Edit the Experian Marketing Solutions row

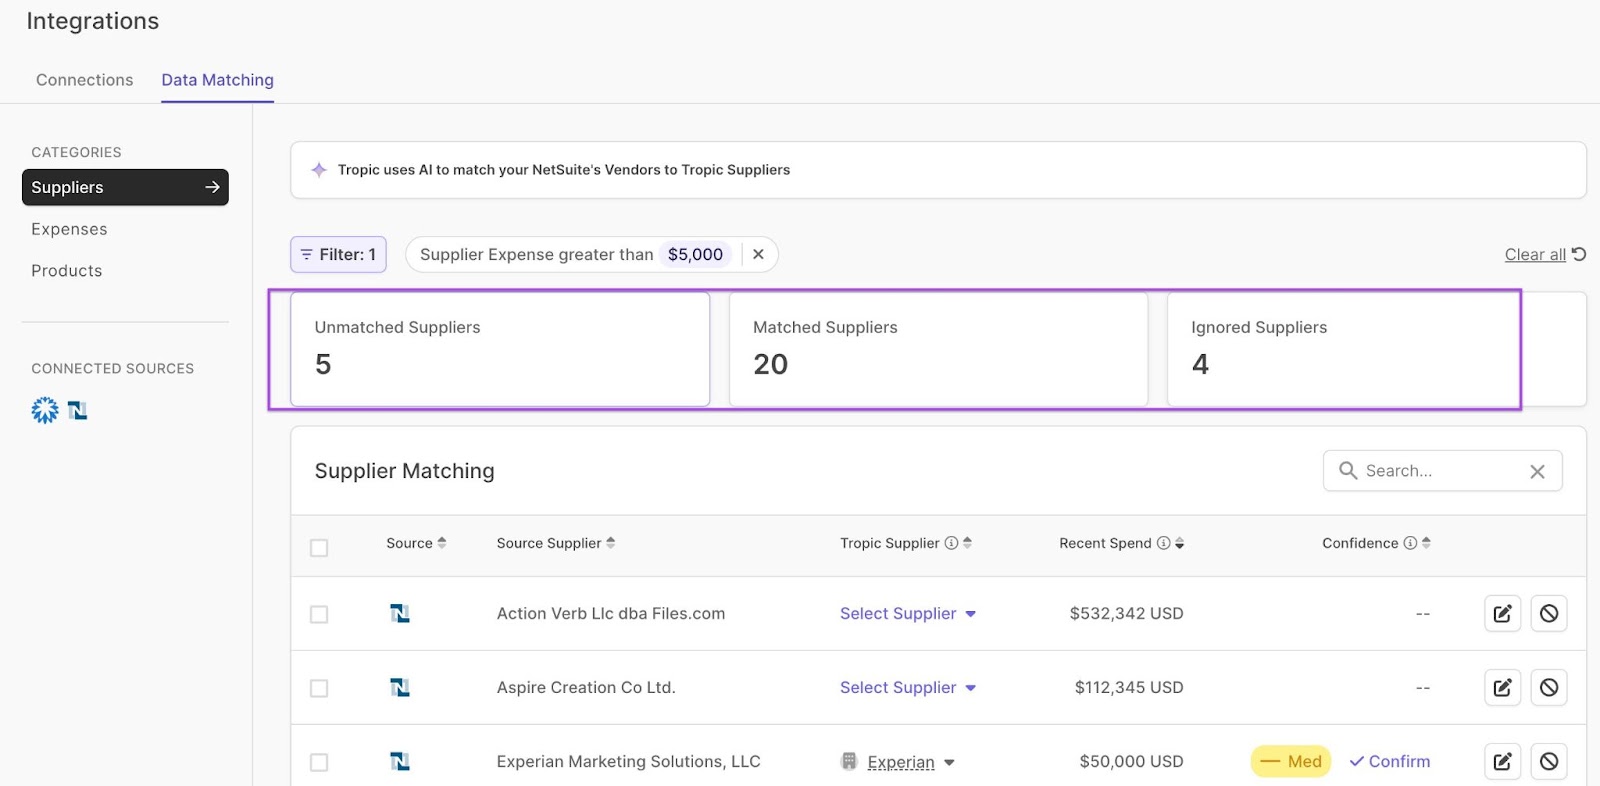click(x=1503, y=762)
